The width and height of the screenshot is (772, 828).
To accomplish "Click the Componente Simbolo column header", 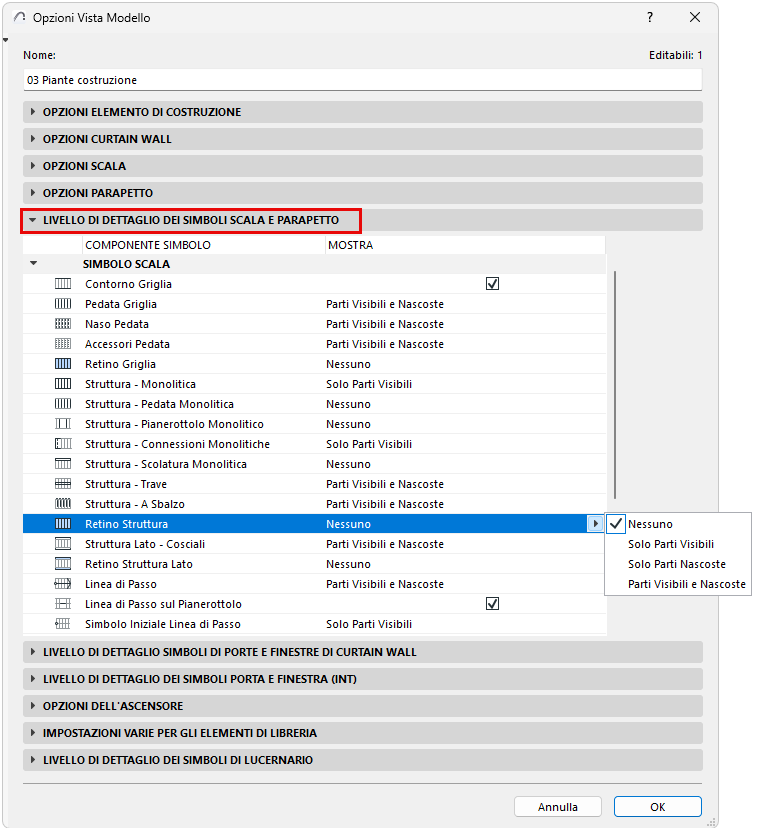I will 204,245.
